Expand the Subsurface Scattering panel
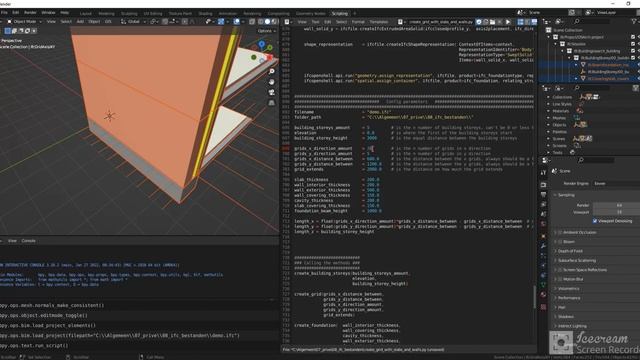 [x=576, y=260]
